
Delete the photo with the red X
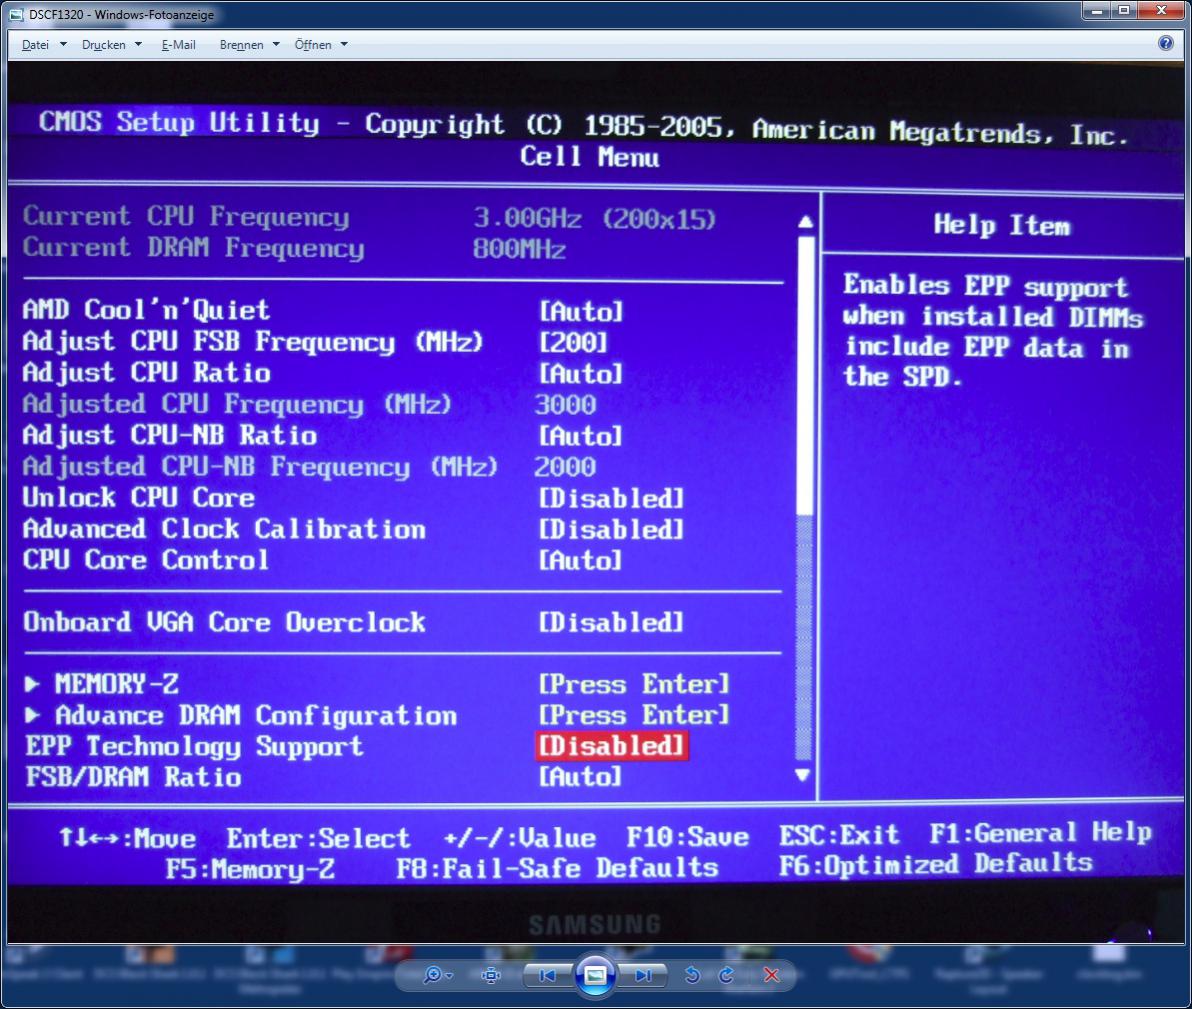click(x=771, y=975)
